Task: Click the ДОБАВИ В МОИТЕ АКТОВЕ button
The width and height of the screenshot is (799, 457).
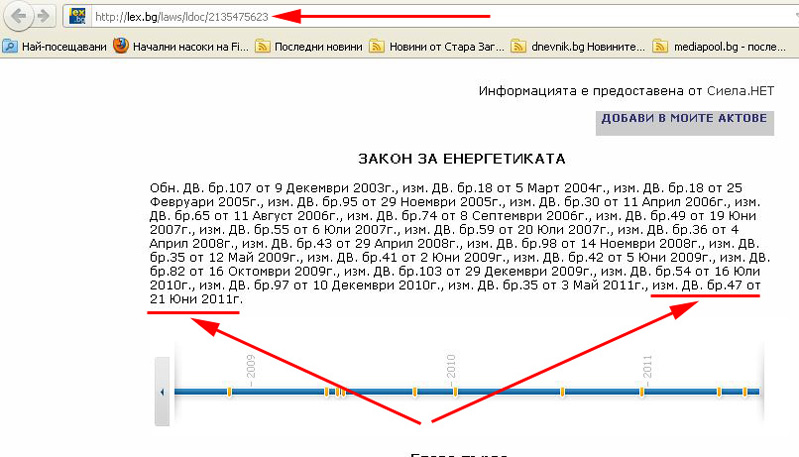Action: 684,119
